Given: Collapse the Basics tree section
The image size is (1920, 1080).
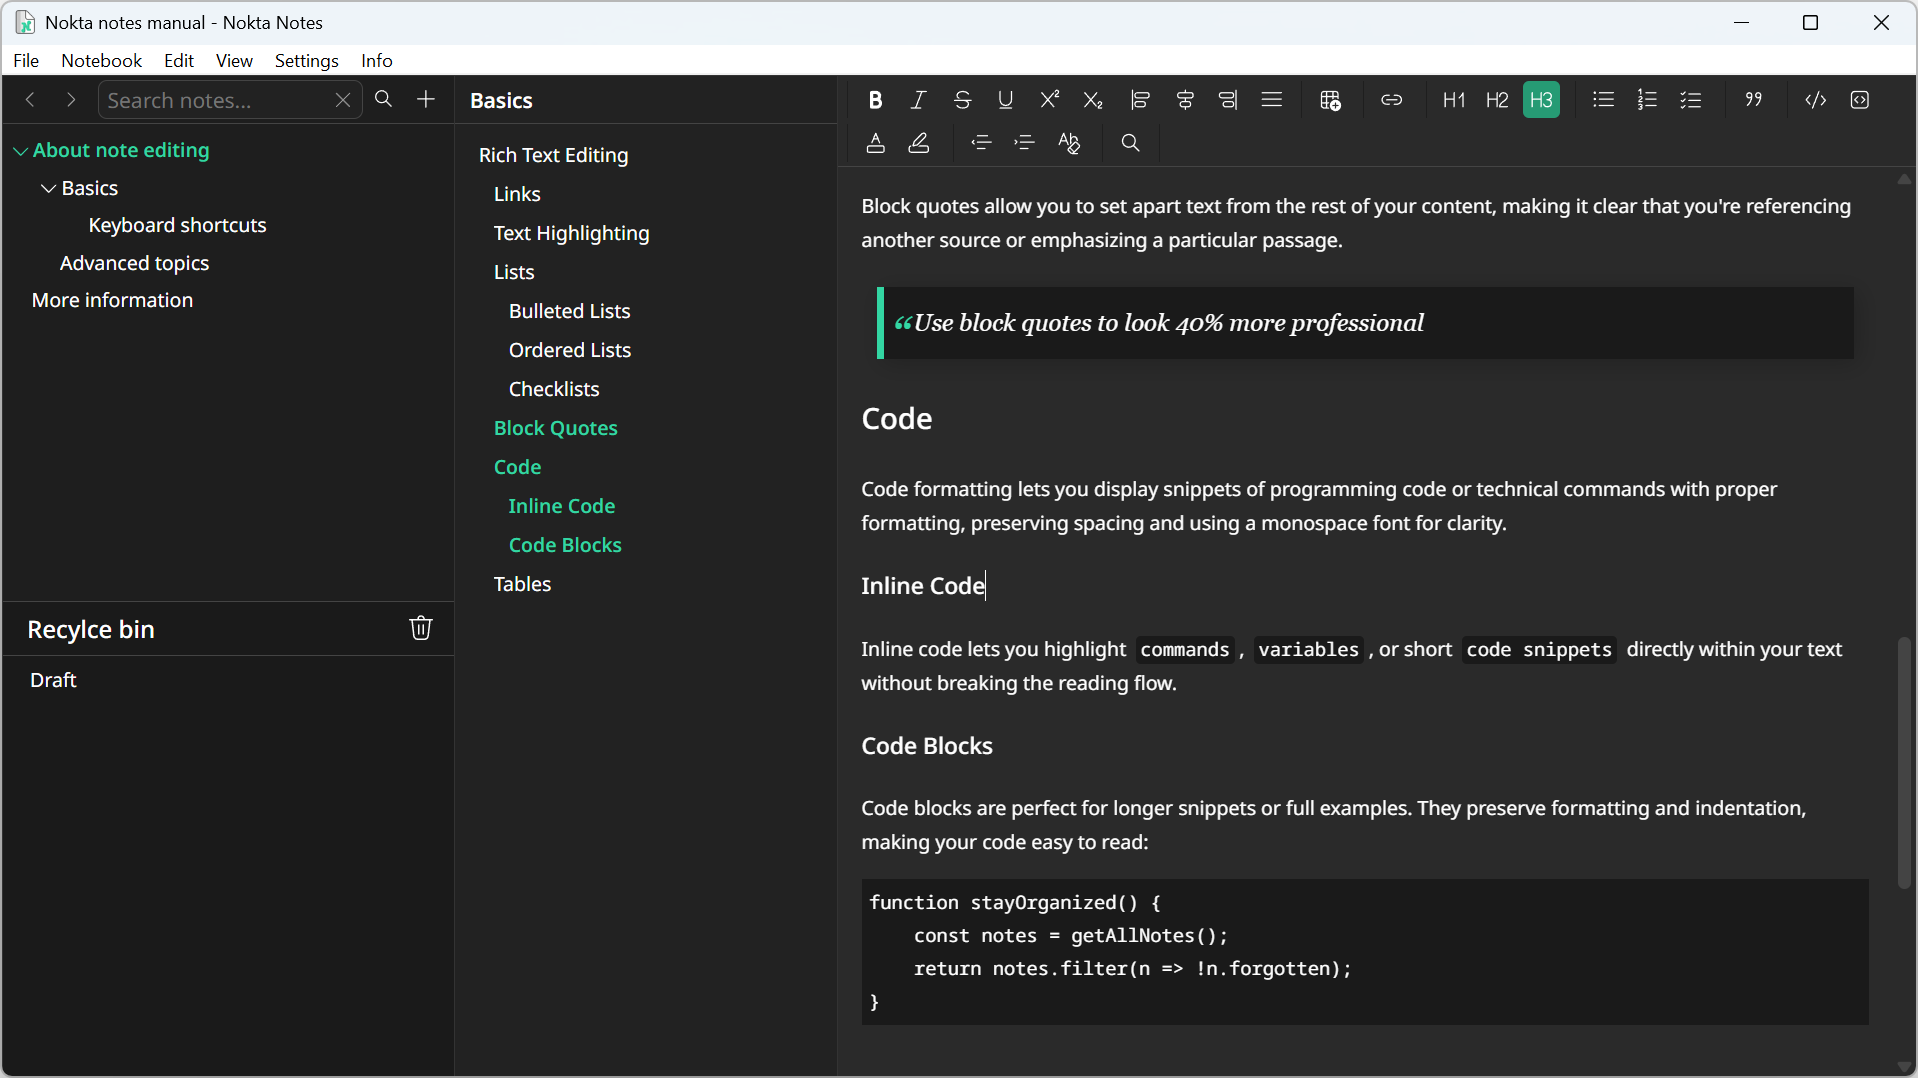Looking at the screenshot, I should 47,187.
